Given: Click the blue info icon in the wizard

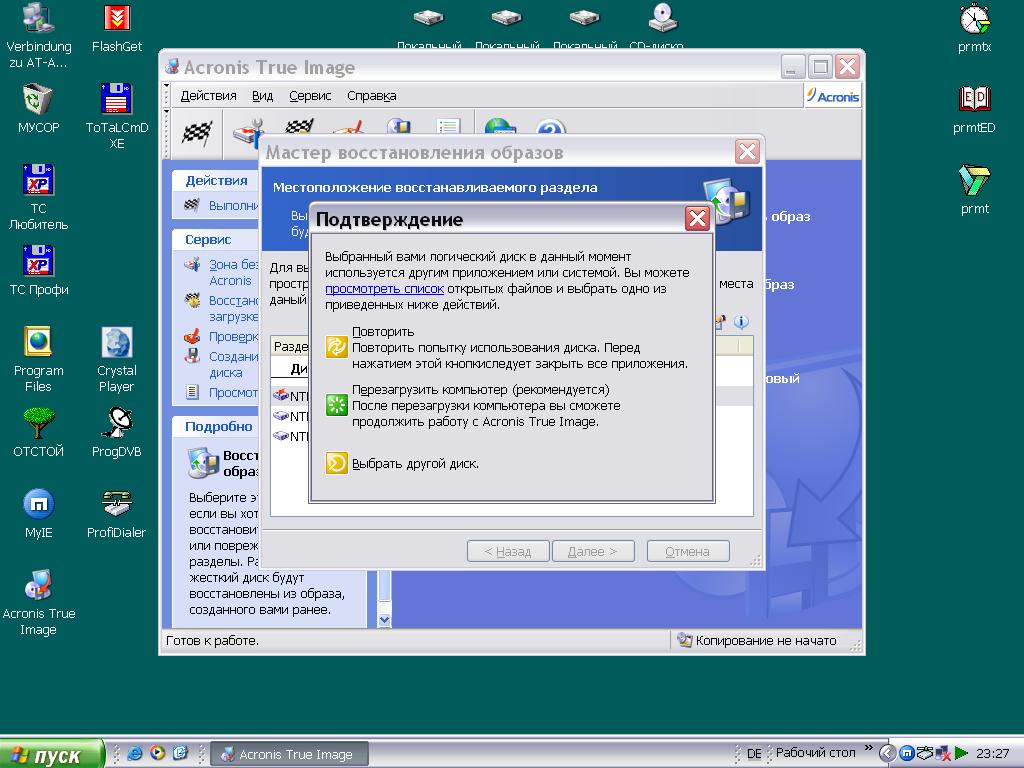Looking at the screenshot, I should click(x=741, y=322).
